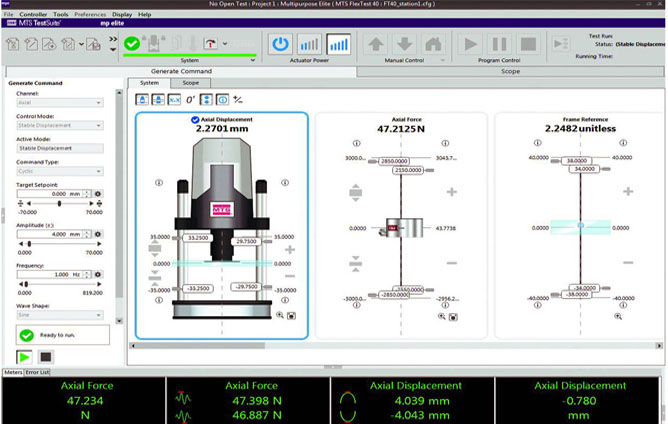This screenshot has width=668, height=424.
Task: Click the green system status checkmark icon
Action: click(132, 44)
